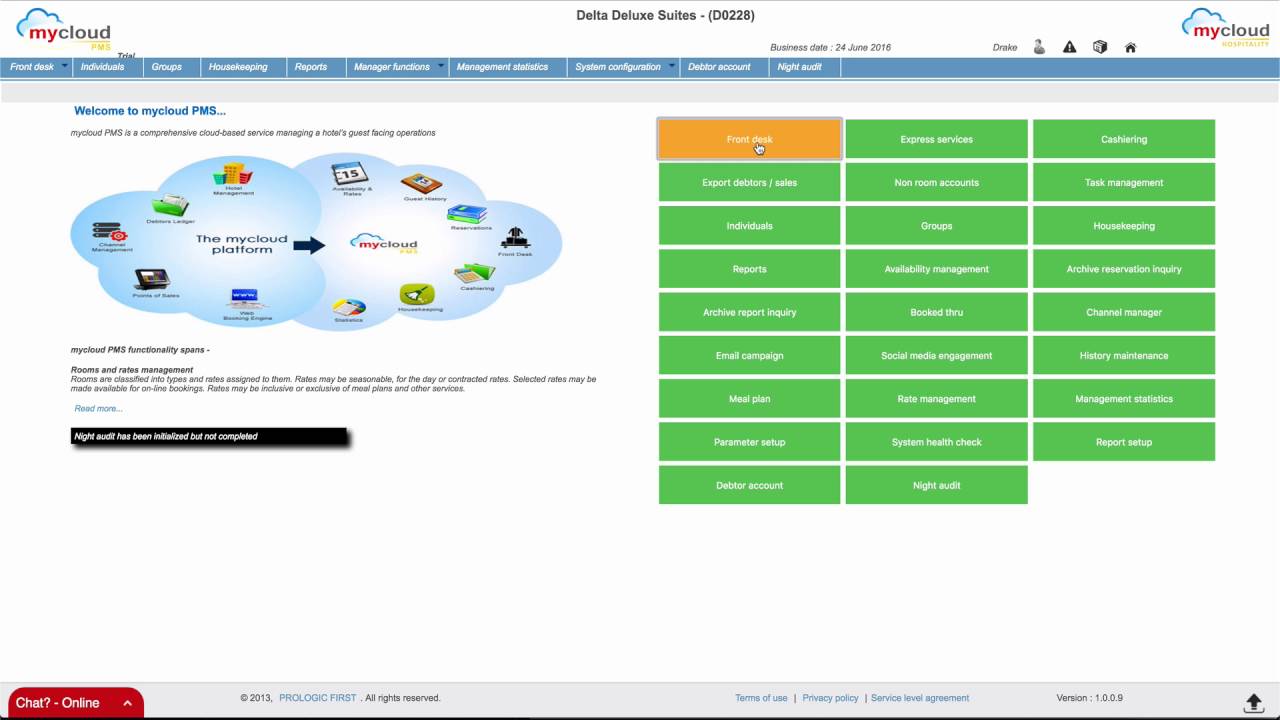Click the green Night audit tile
The width and height of the screenshot is (1280, 720).
[x=936, y=485]
